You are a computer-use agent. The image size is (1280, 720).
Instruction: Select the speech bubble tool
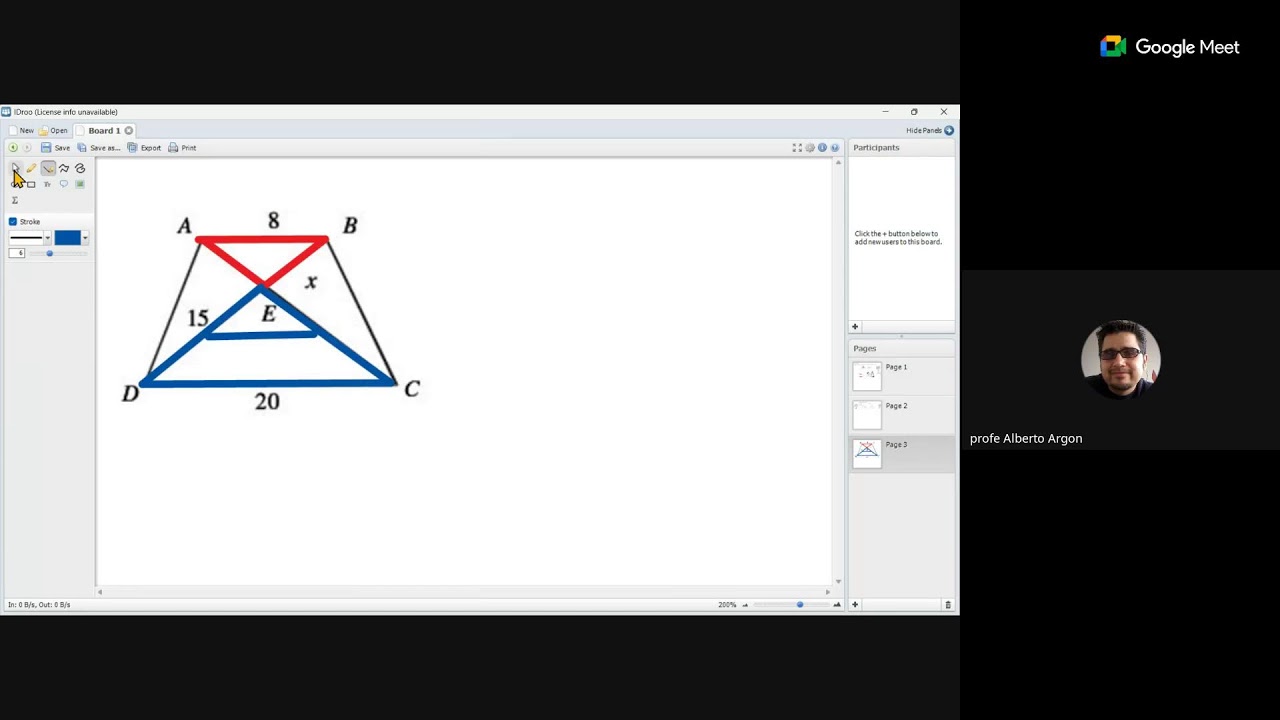(64, 184)
